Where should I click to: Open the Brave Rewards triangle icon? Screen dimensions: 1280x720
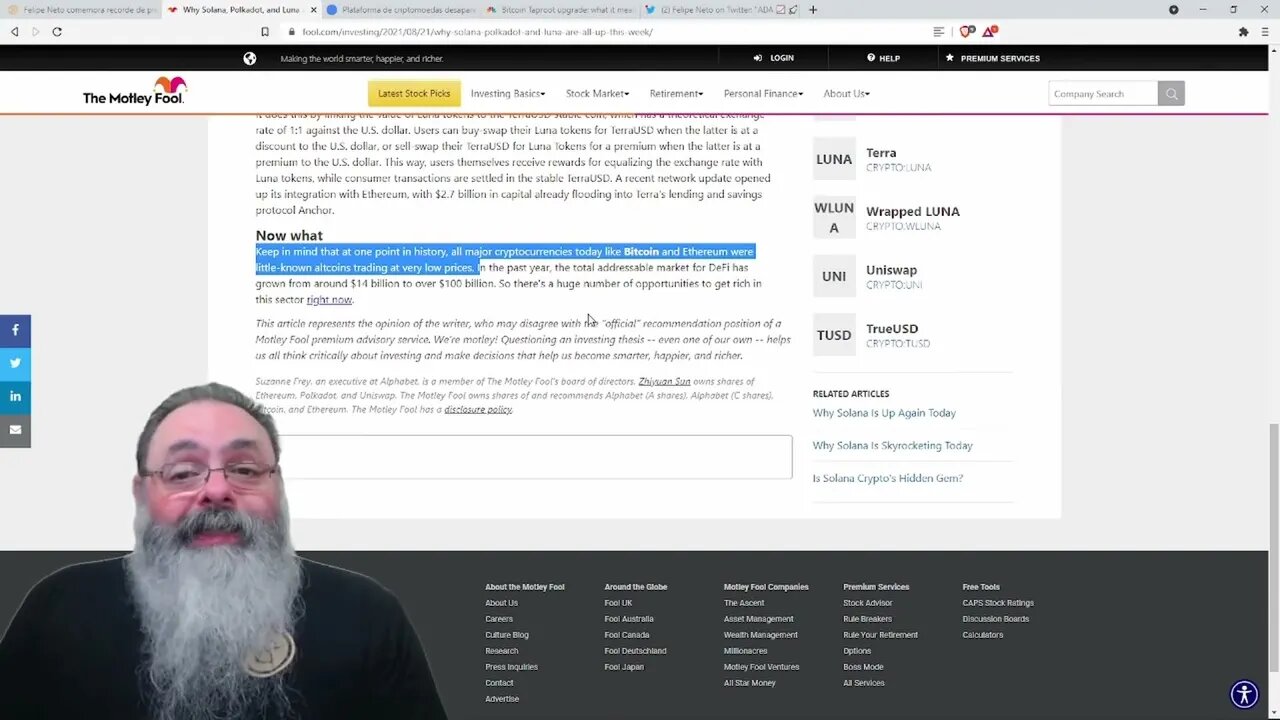click(x=989, y=32)
